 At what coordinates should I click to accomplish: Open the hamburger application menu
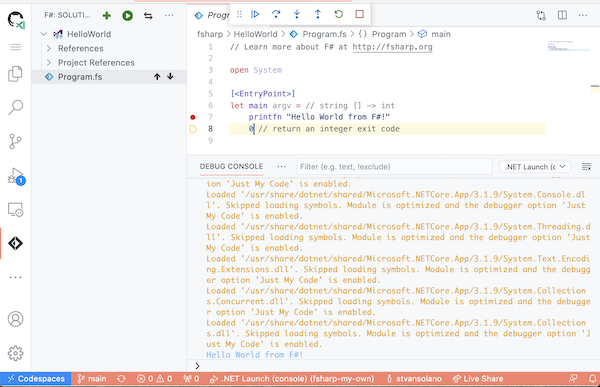point(16,47)
